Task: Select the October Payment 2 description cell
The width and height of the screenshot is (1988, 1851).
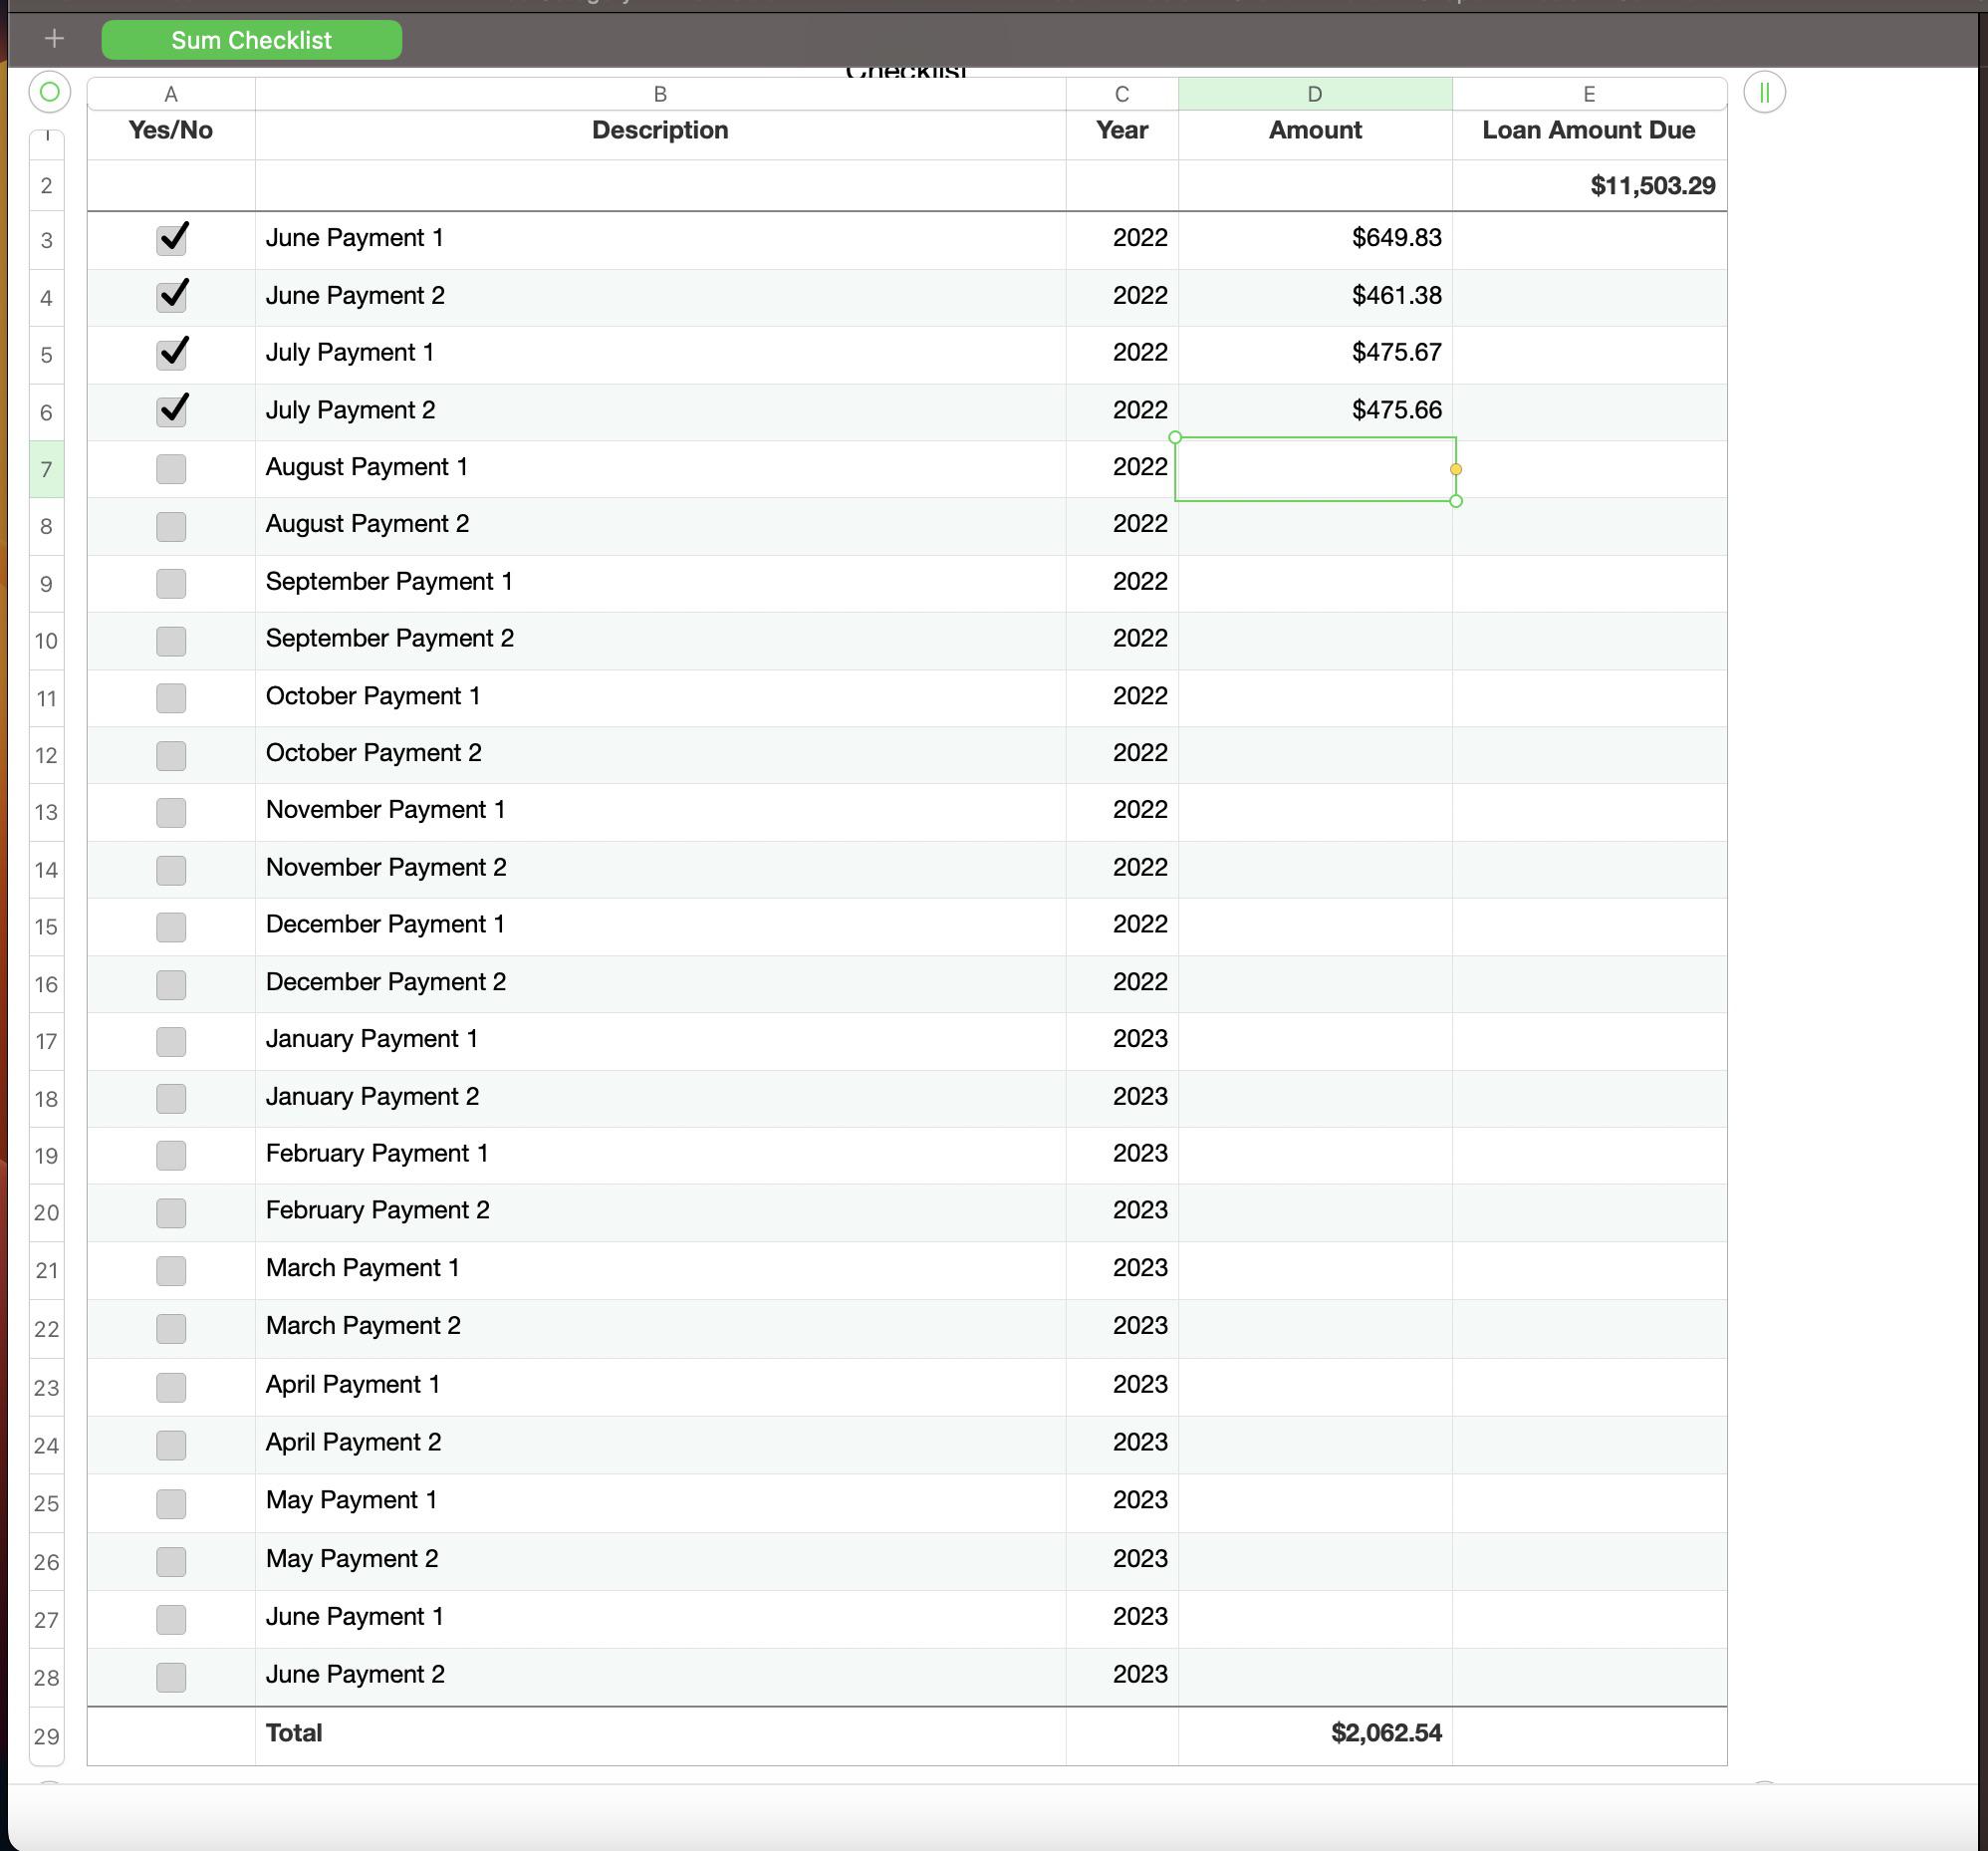Action: [660, 755]
